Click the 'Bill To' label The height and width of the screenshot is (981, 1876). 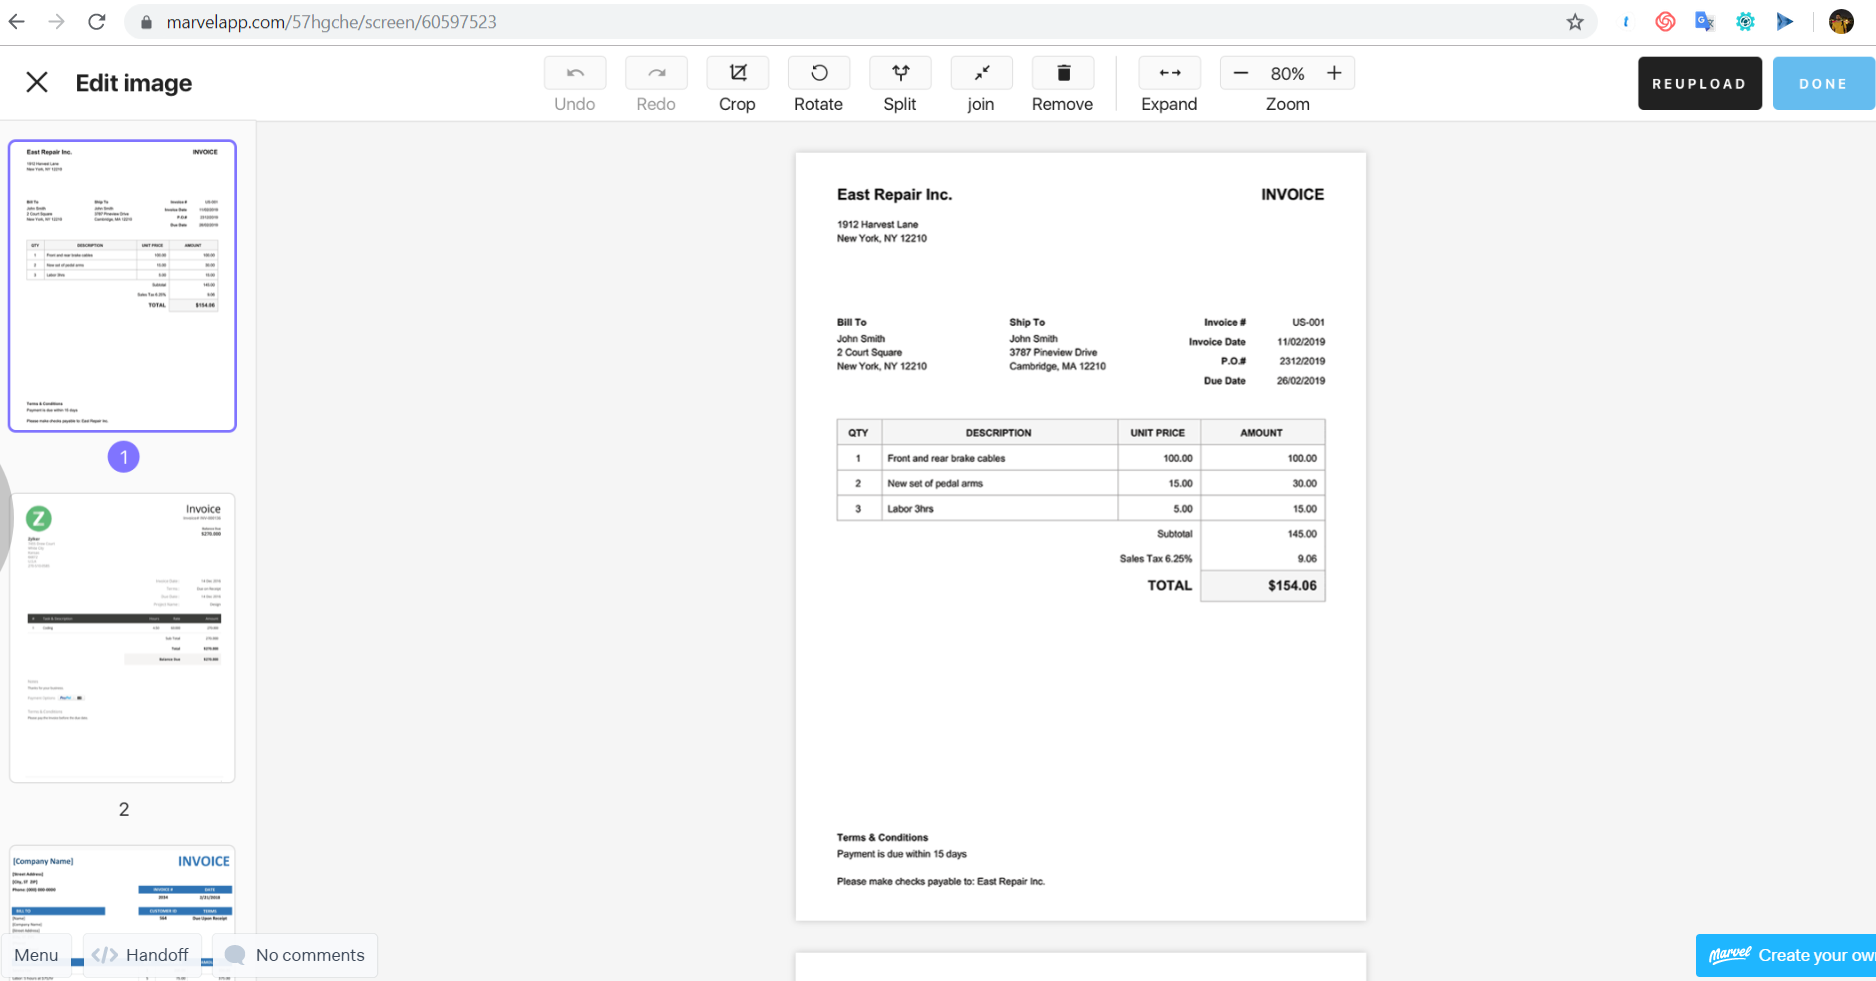852,322
